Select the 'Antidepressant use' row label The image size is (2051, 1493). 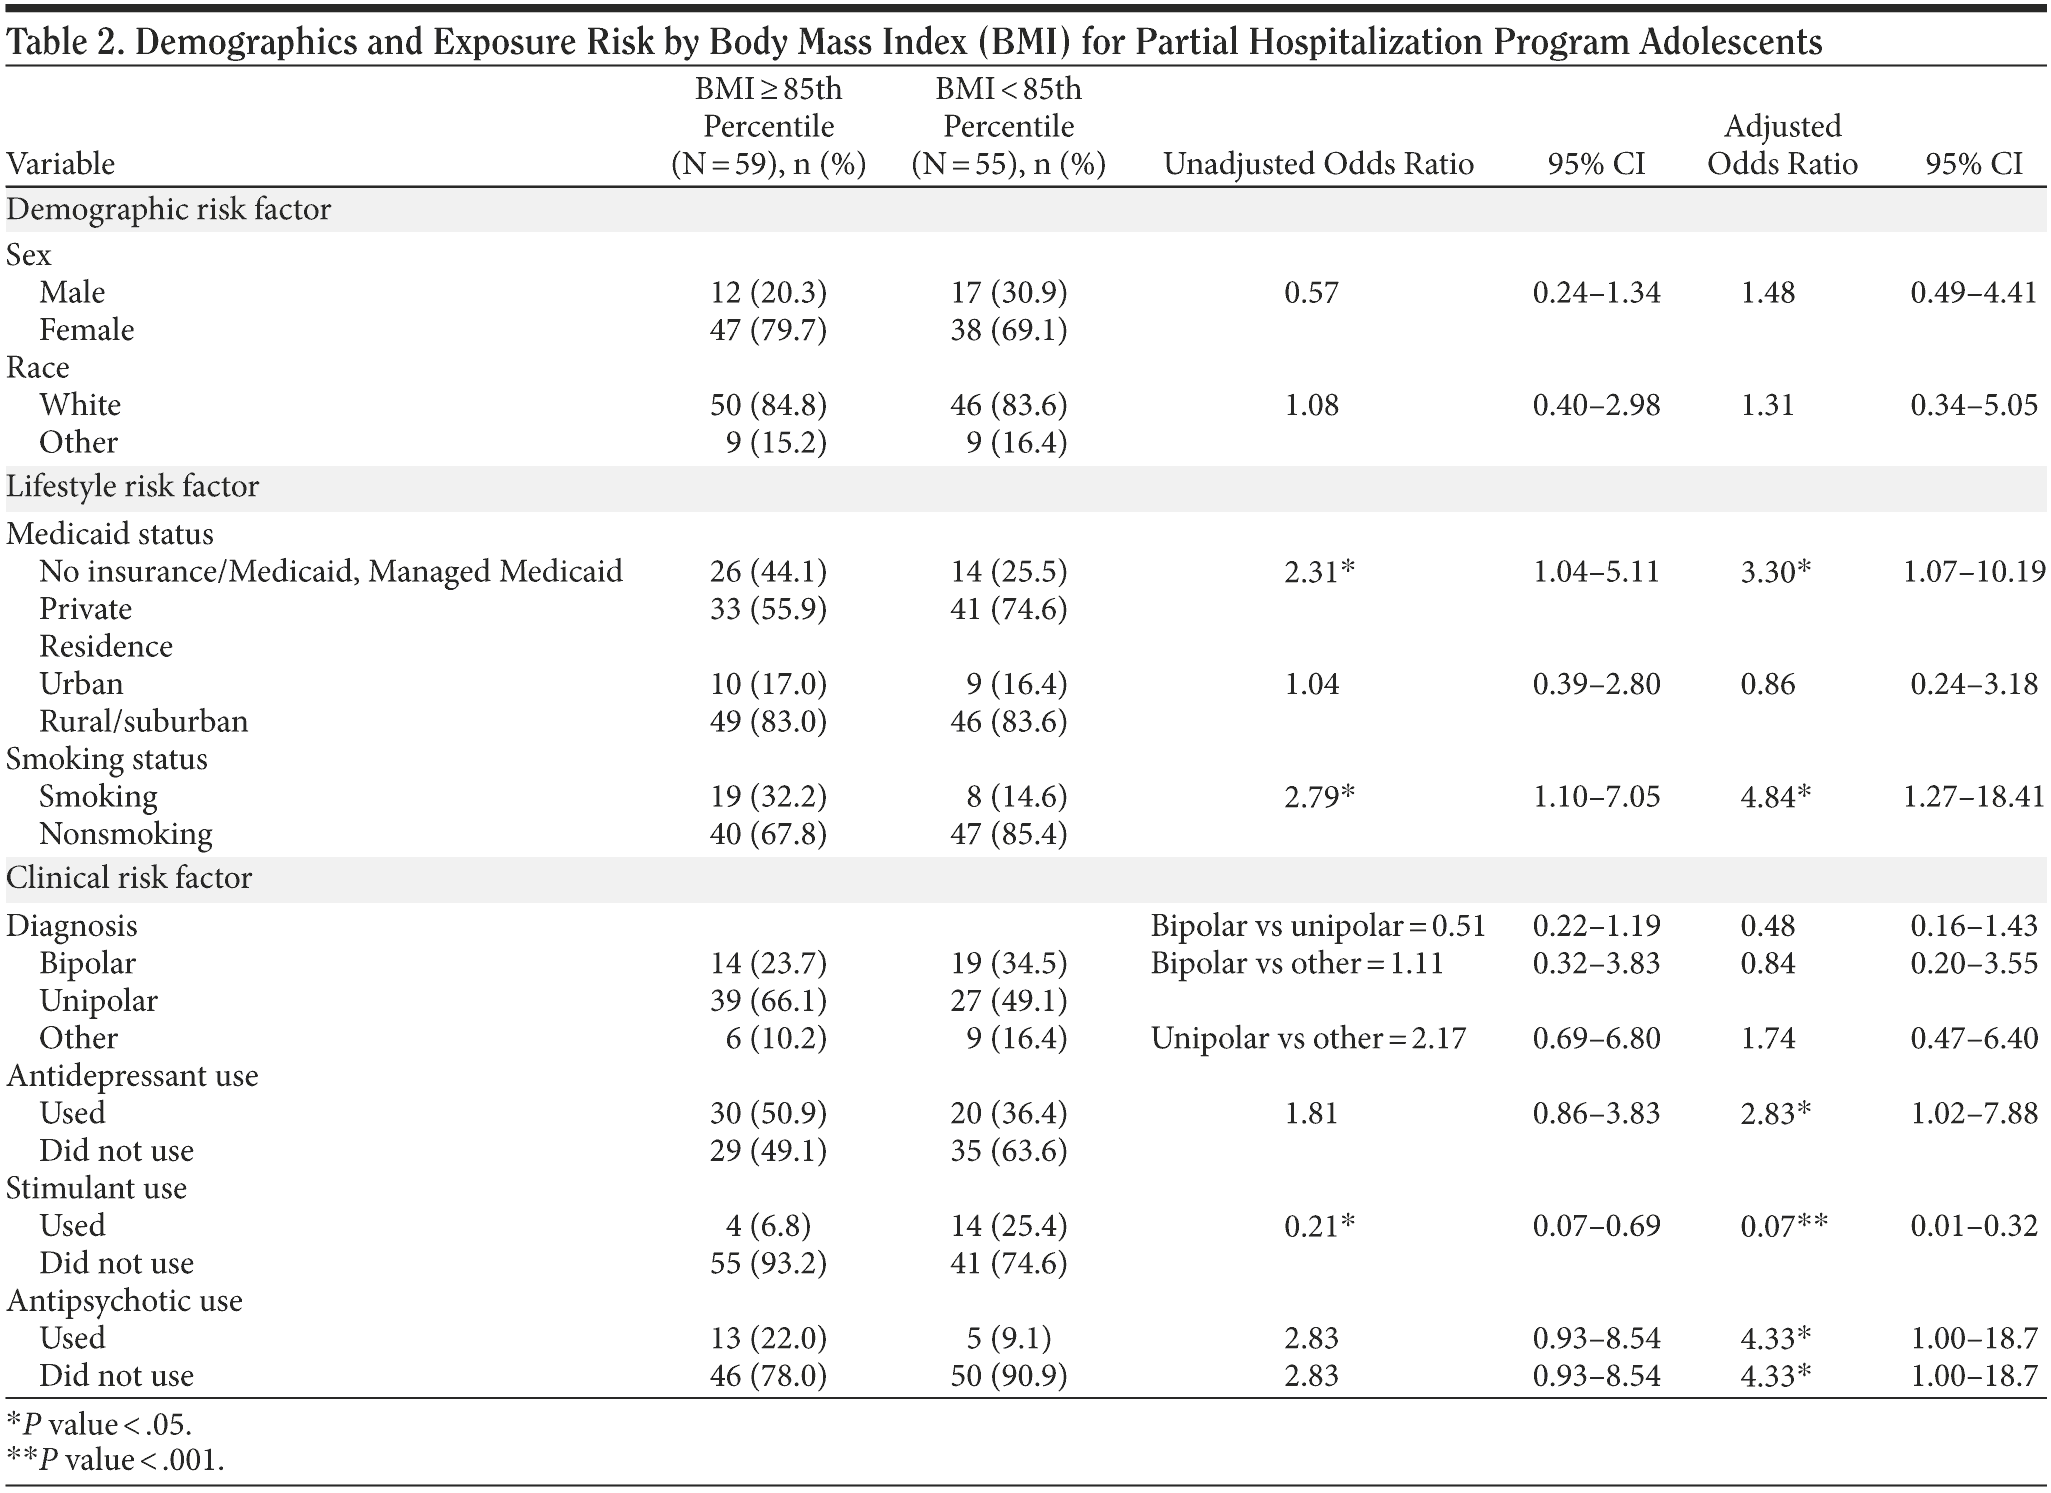tap(132, 1076)
